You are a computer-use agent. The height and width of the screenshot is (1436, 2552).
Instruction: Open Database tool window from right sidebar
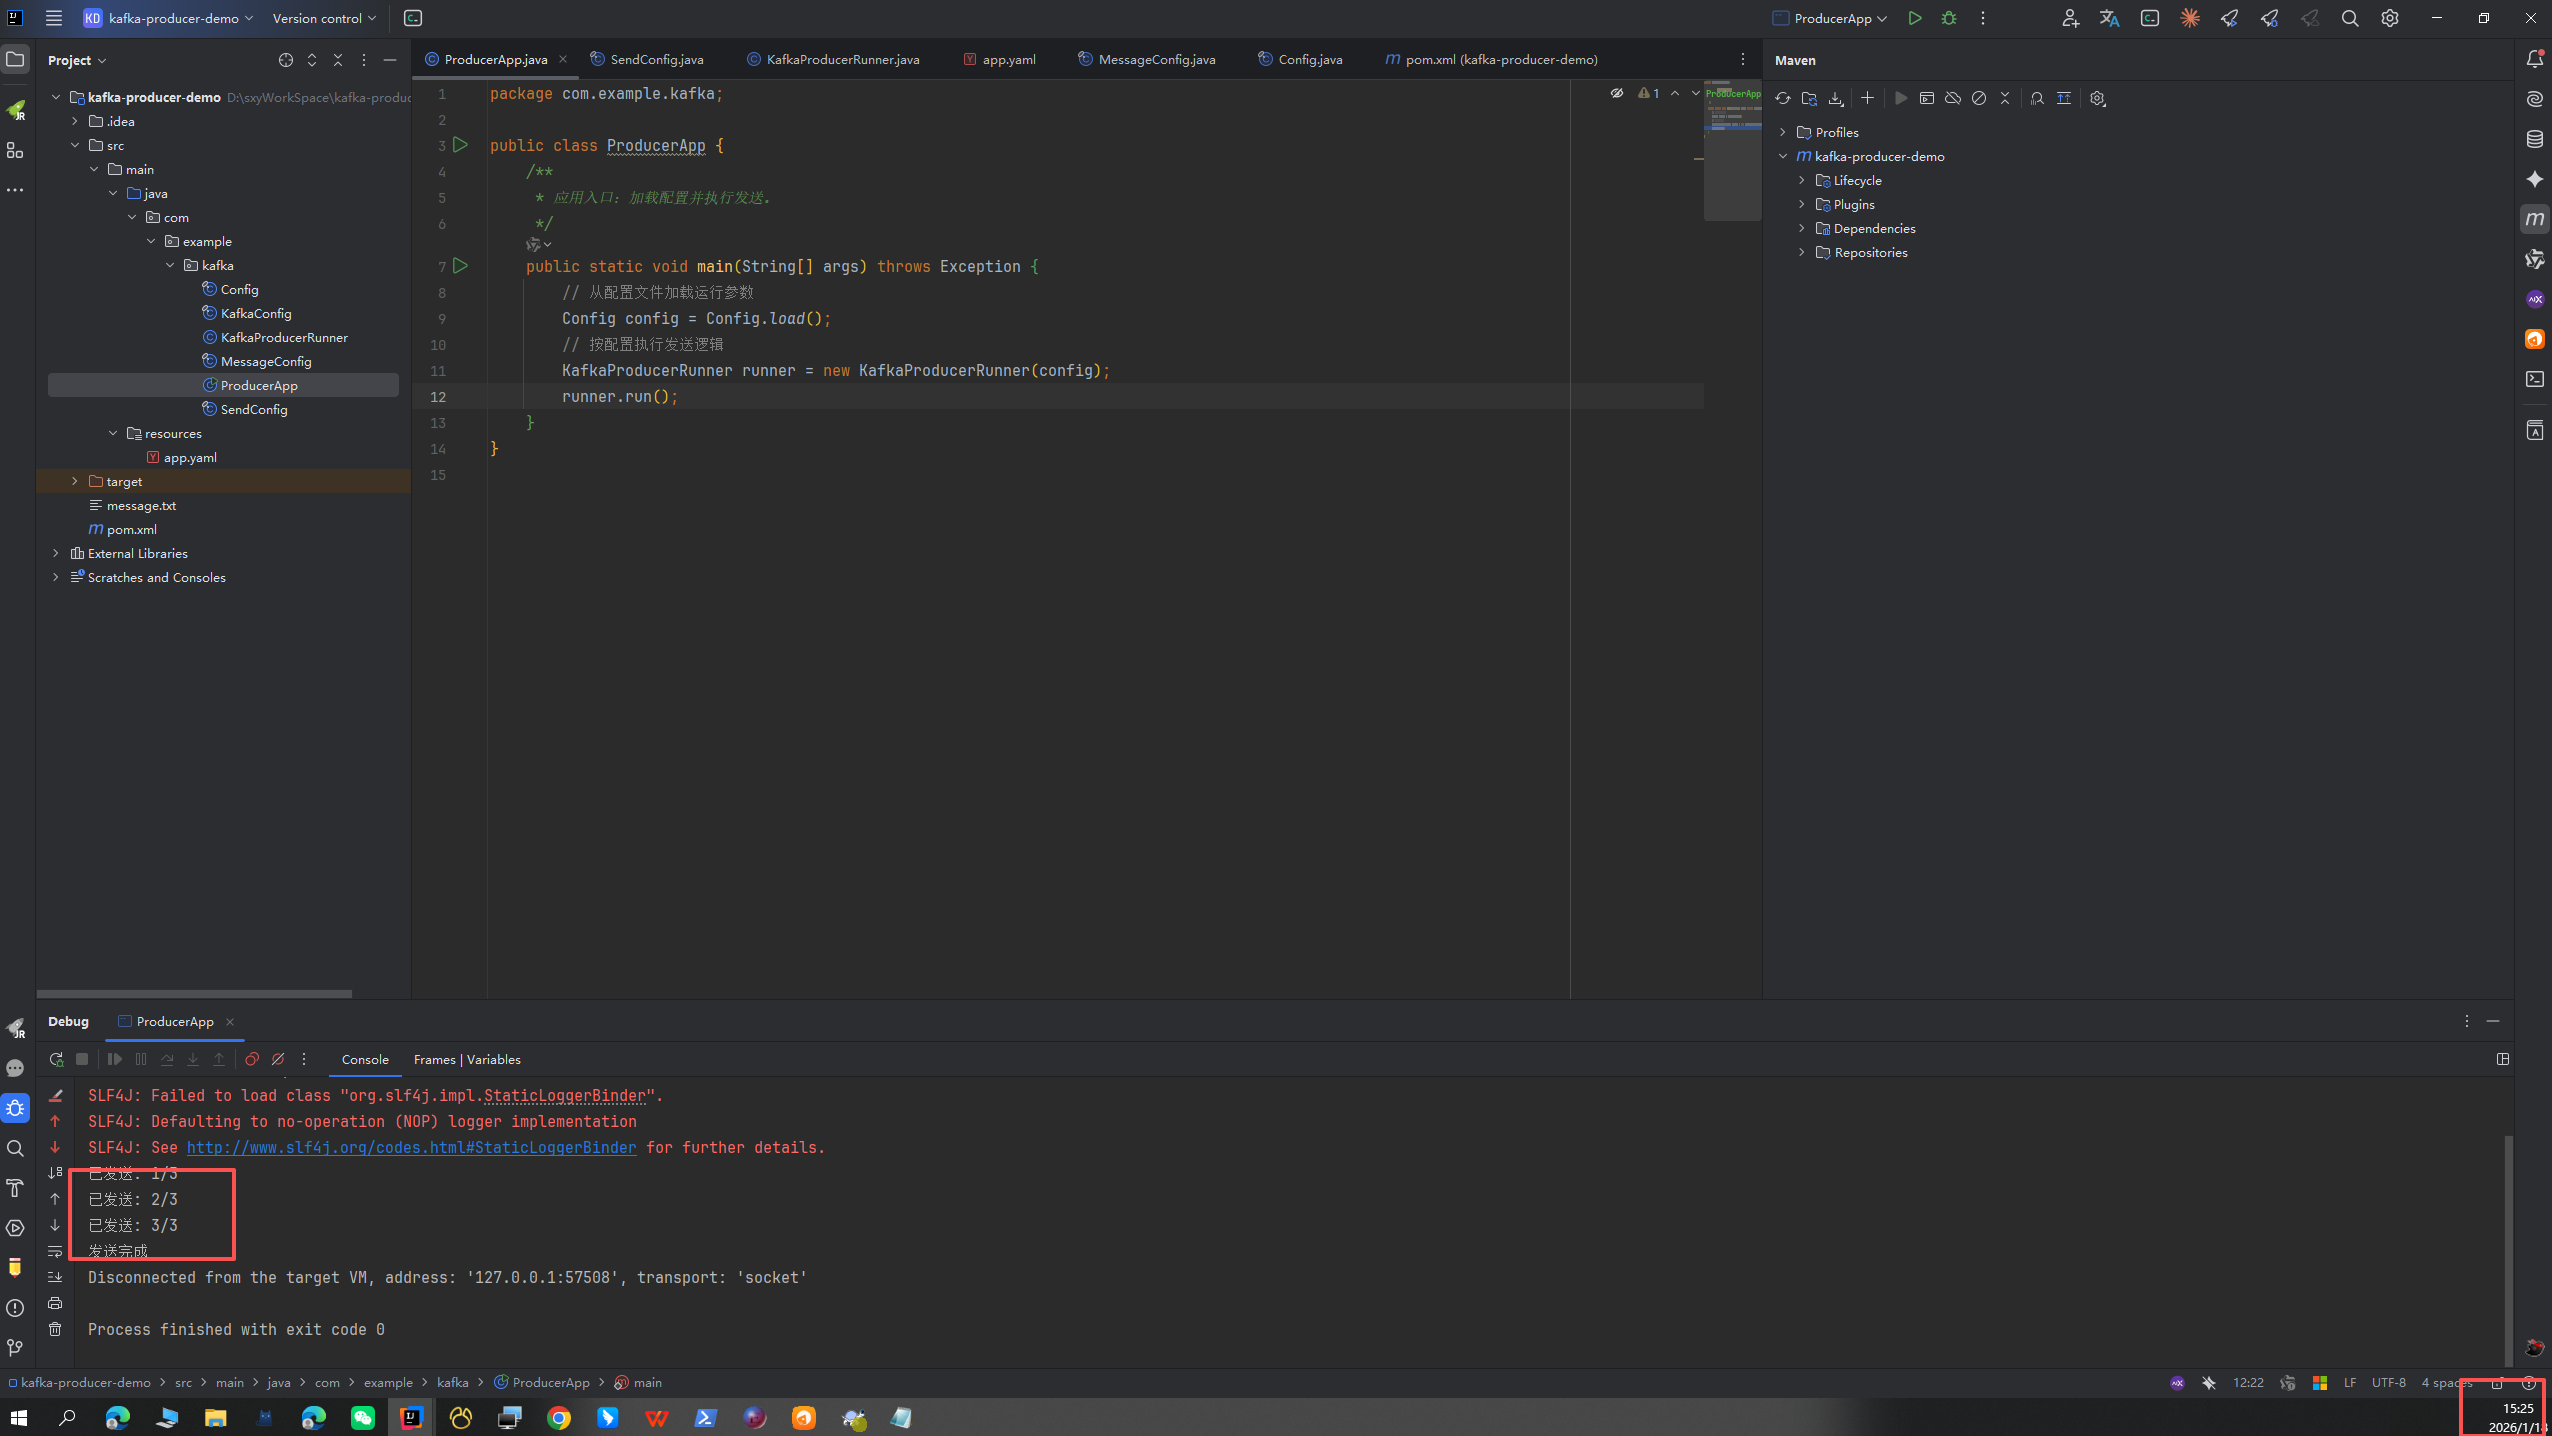point(2534,139)
